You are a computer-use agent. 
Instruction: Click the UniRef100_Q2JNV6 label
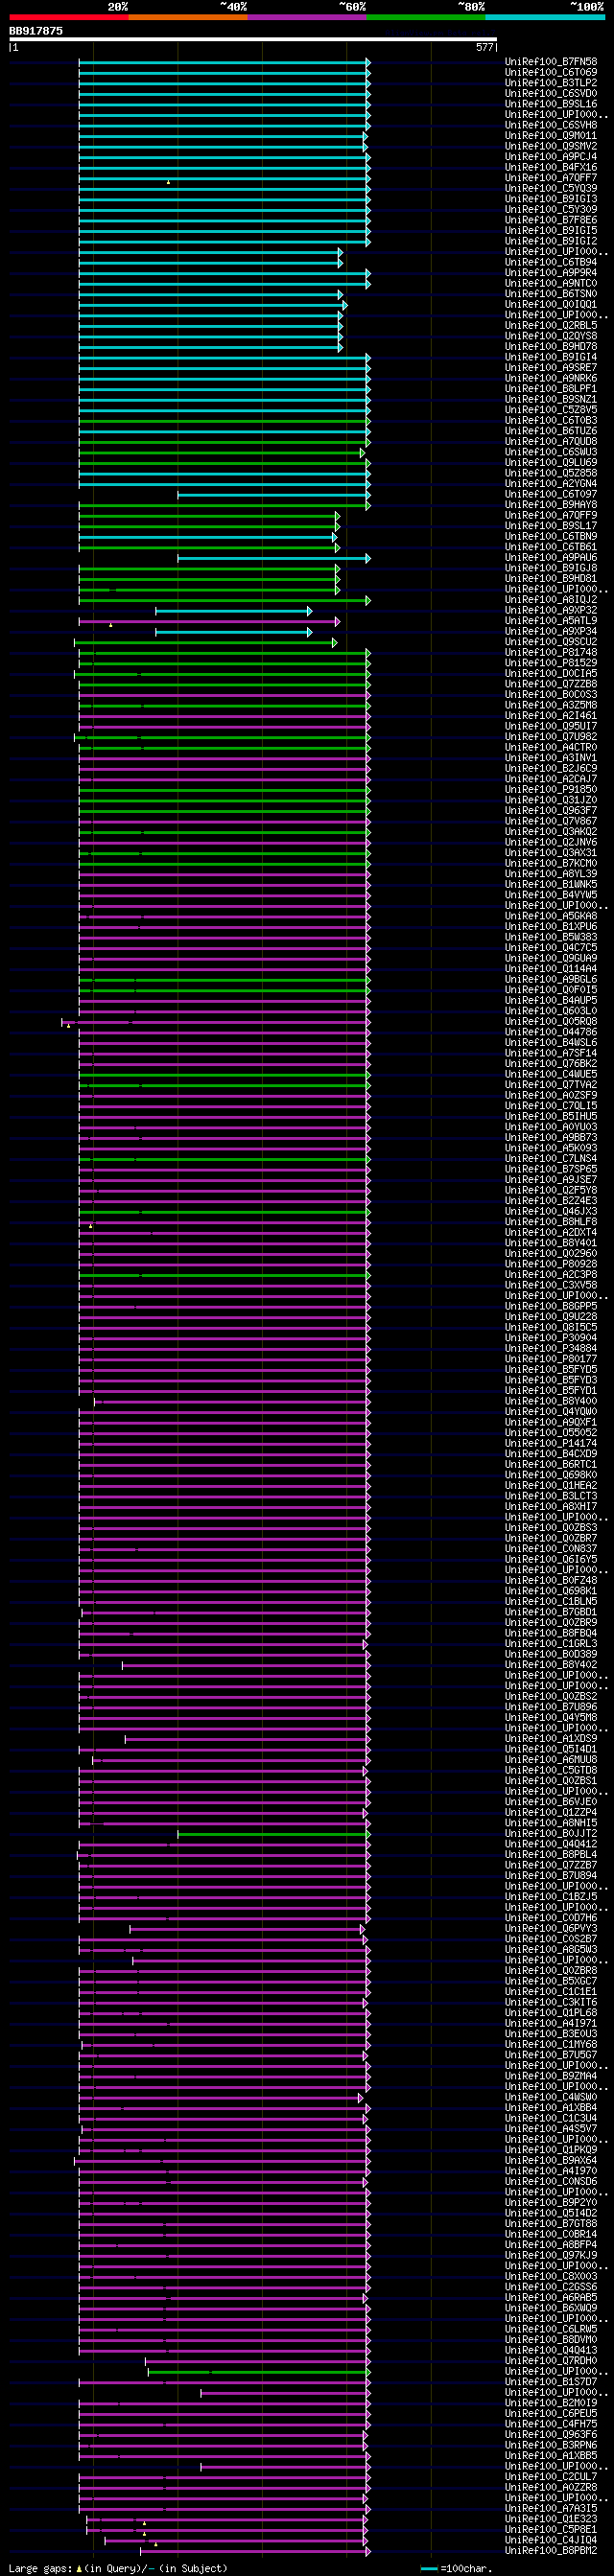click(551, 842)
